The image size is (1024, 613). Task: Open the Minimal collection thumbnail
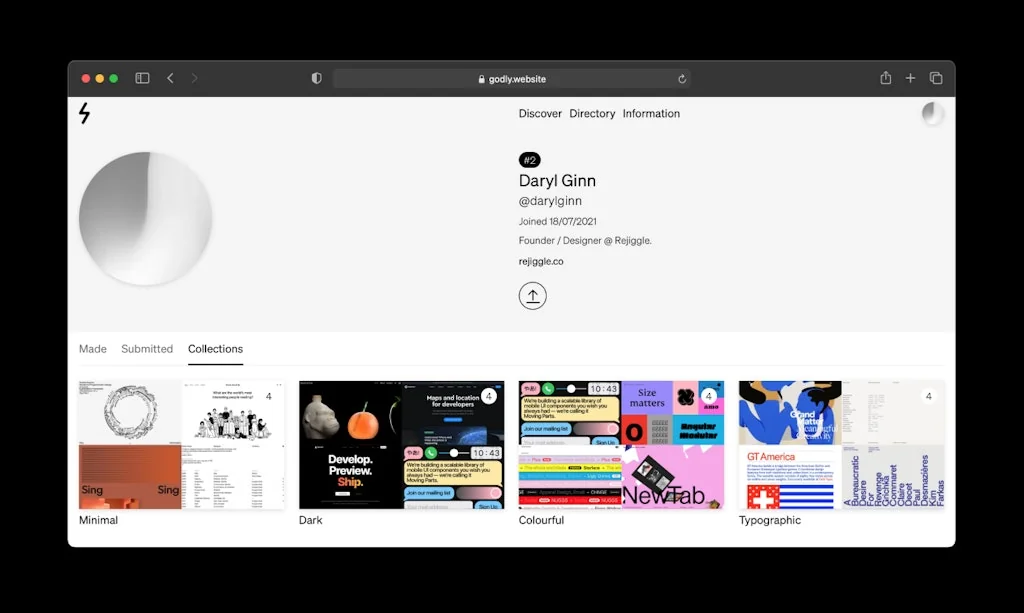click(182, 445)
